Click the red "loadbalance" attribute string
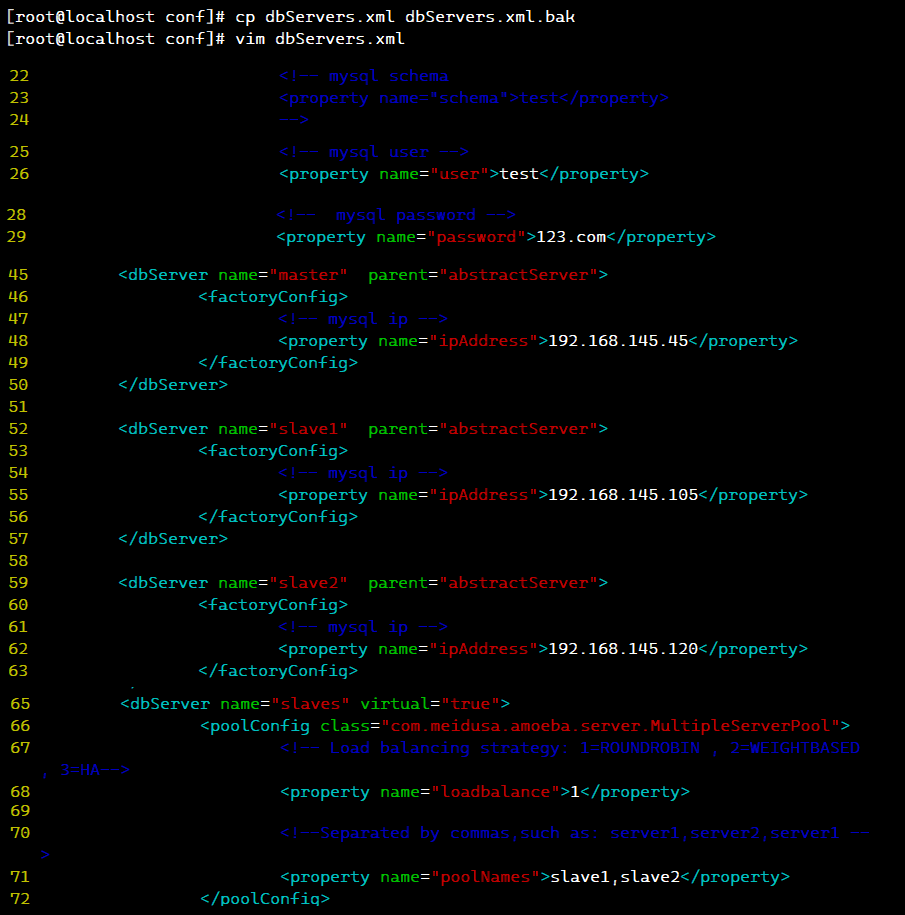905x915 pixels. 495,792
